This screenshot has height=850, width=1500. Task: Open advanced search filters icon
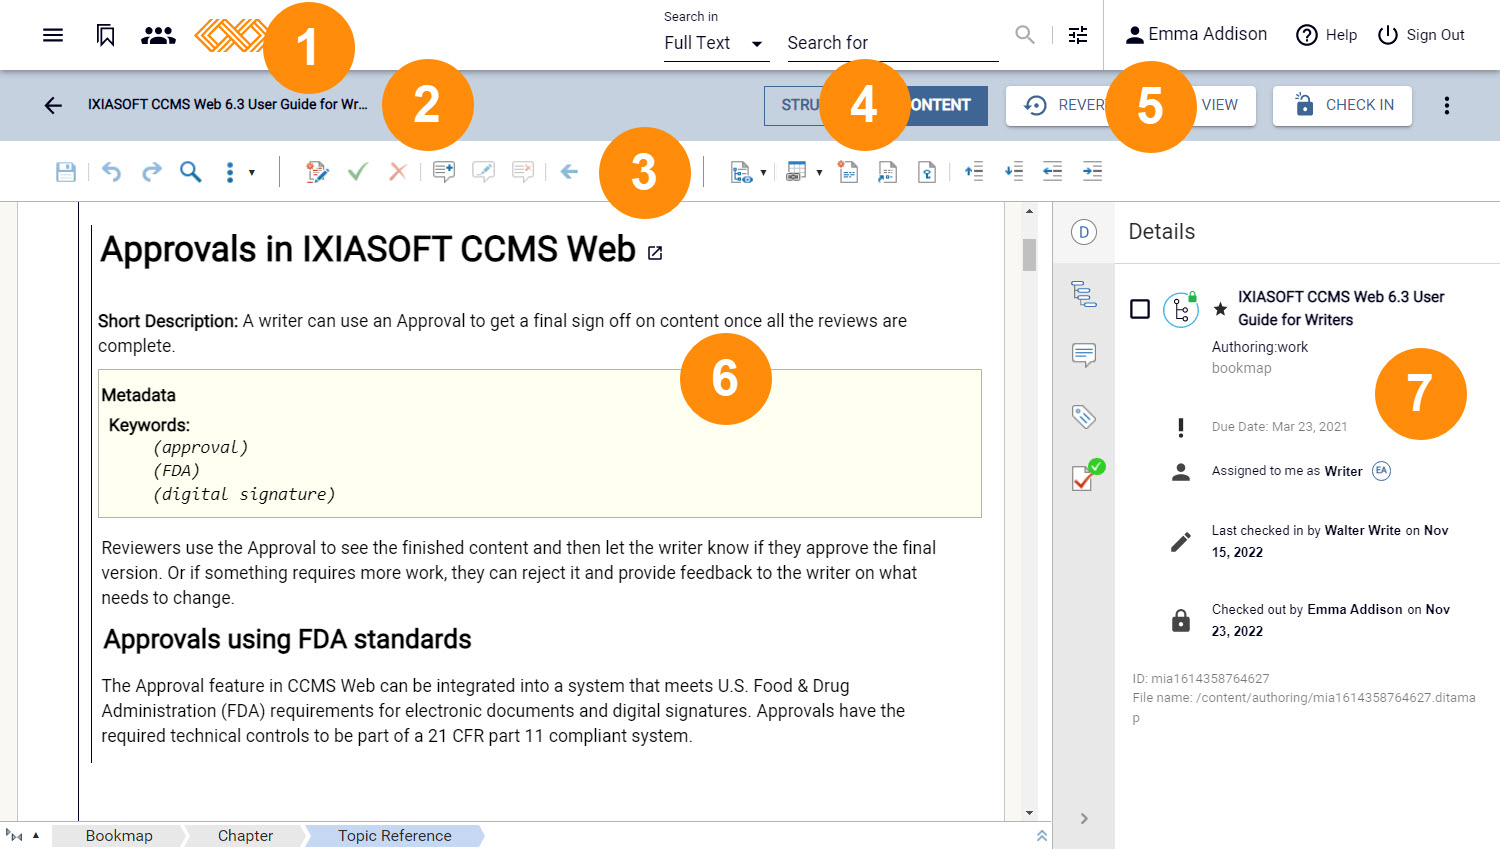(x=1078, y=35)
